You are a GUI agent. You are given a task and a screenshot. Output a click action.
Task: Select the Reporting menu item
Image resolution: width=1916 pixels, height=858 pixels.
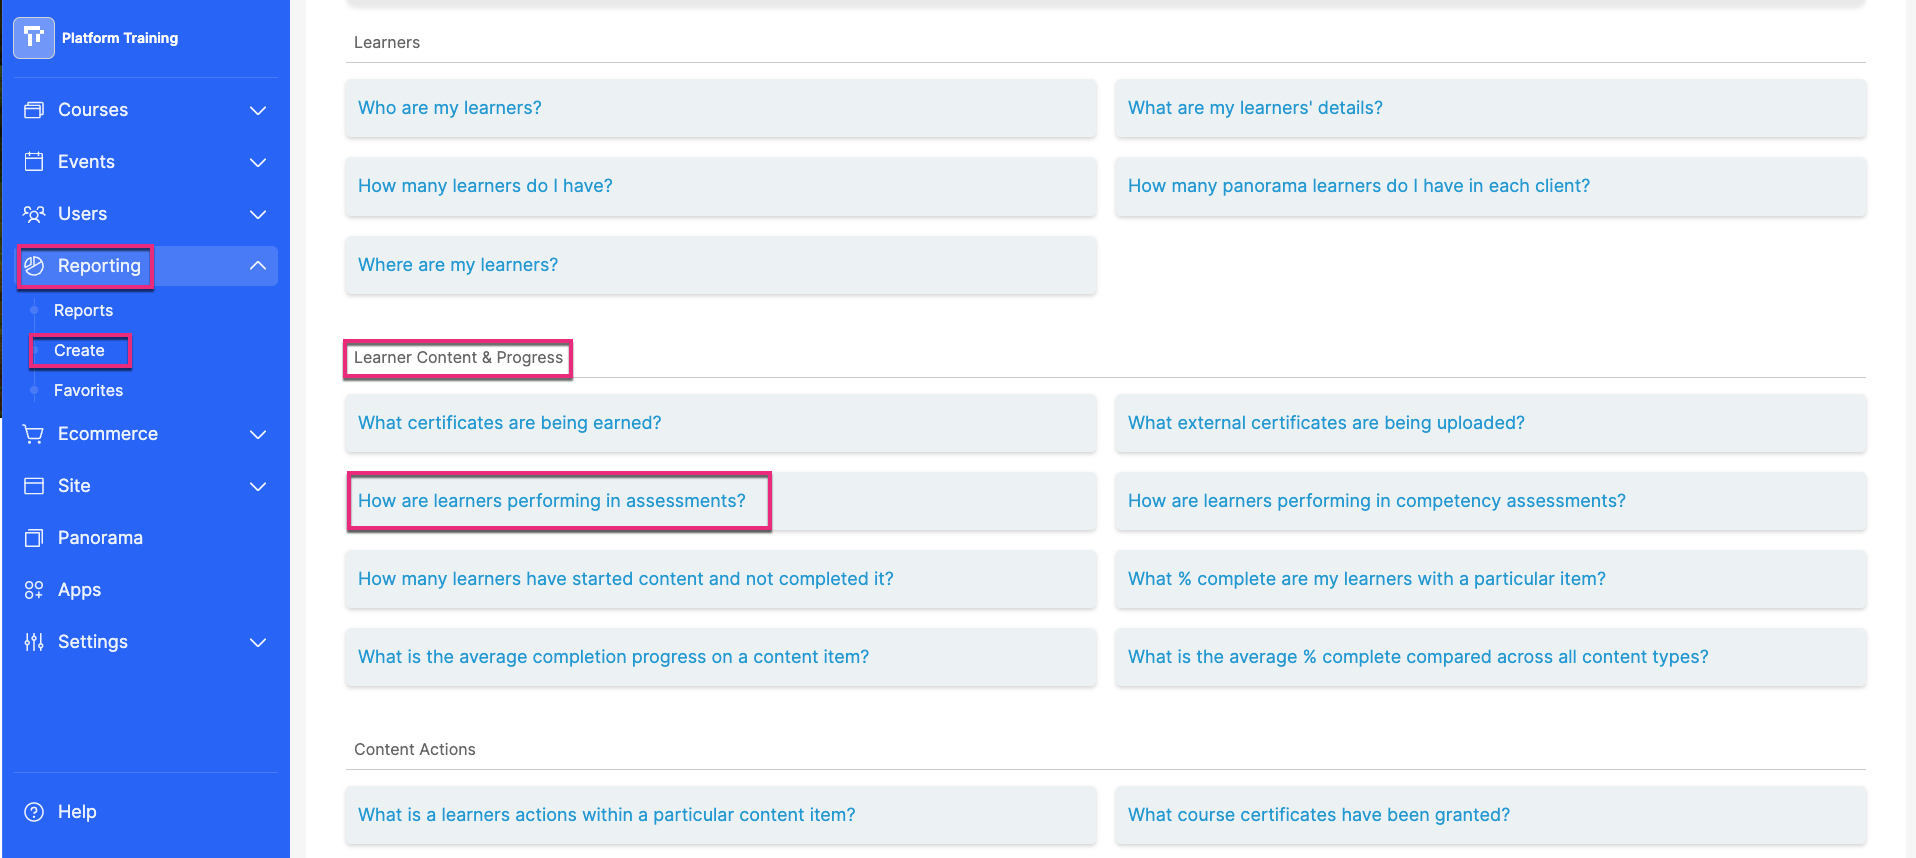click(x=146, y=266)
